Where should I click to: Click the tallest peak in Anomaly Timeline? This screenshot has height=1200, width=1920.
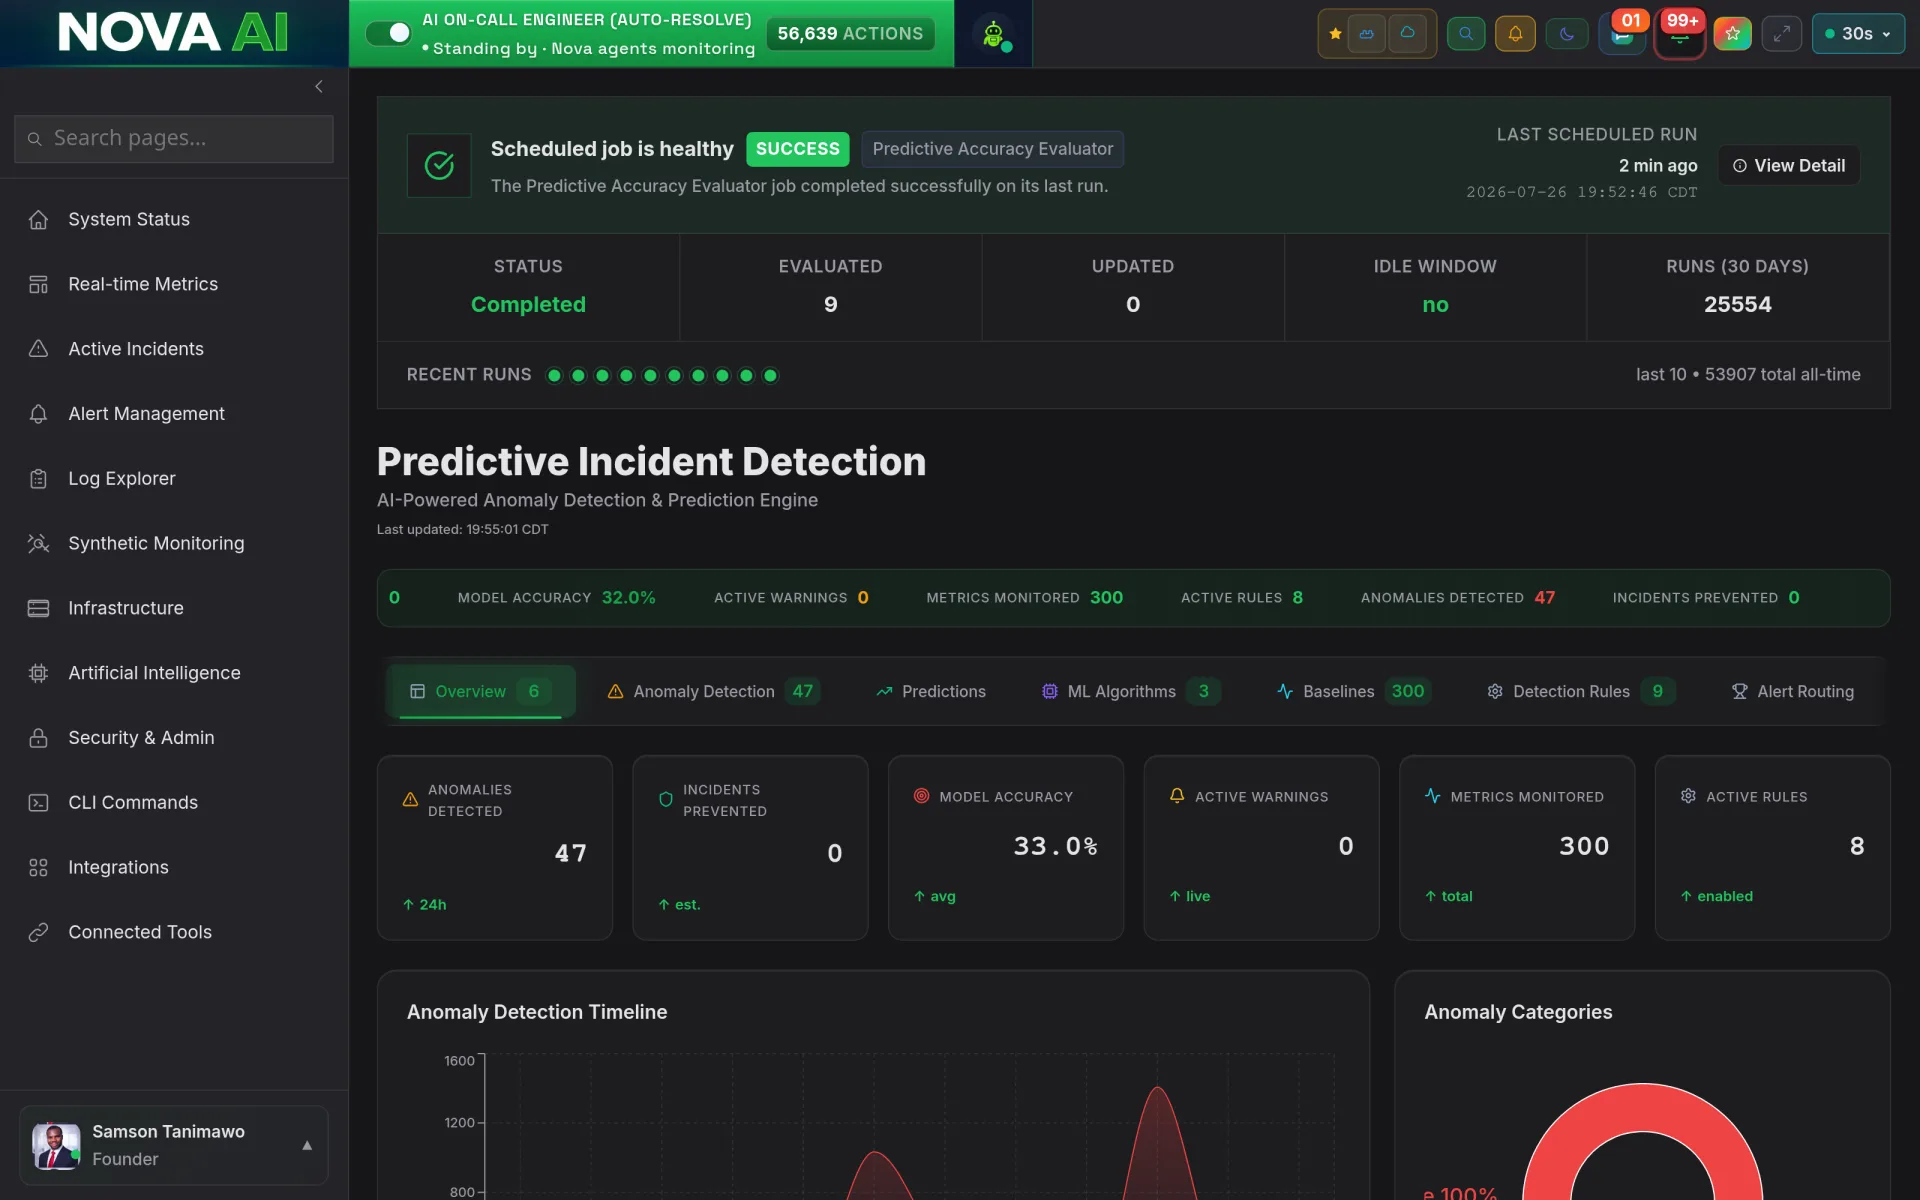coord(1157,1089)
